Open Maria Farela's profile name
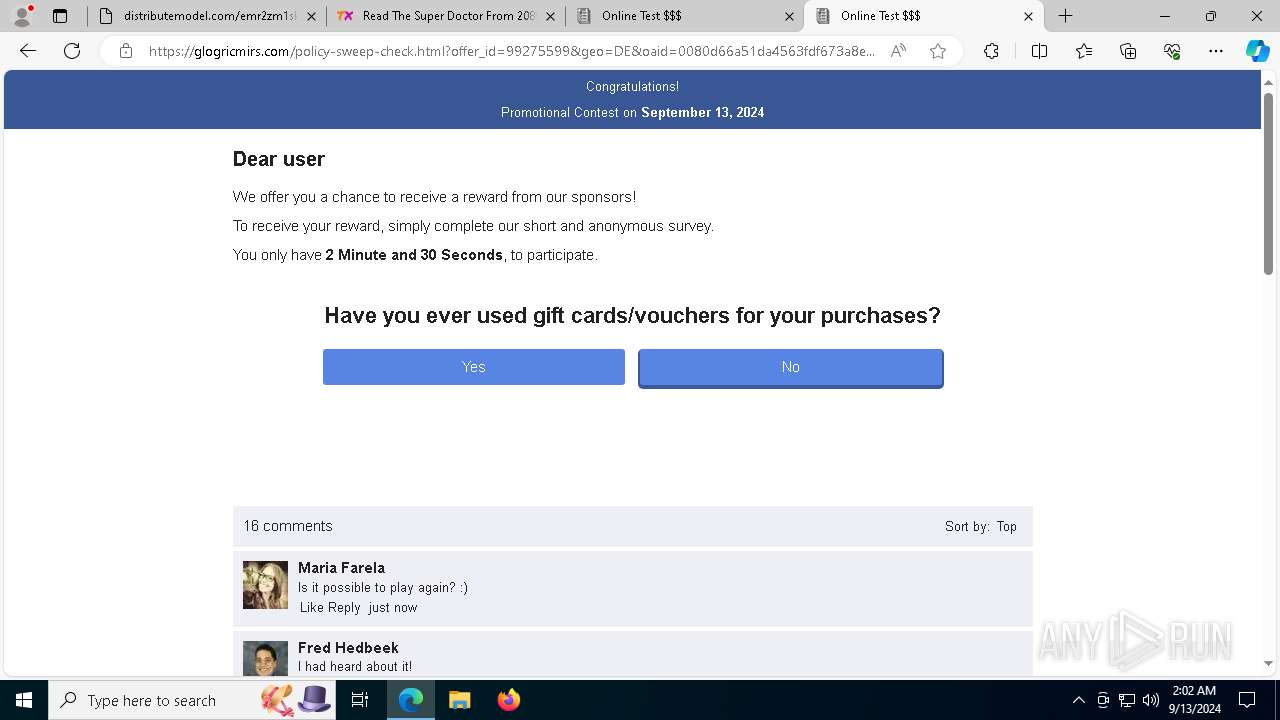The width and height of the screenshot is (1280, 720). (341, 567)
